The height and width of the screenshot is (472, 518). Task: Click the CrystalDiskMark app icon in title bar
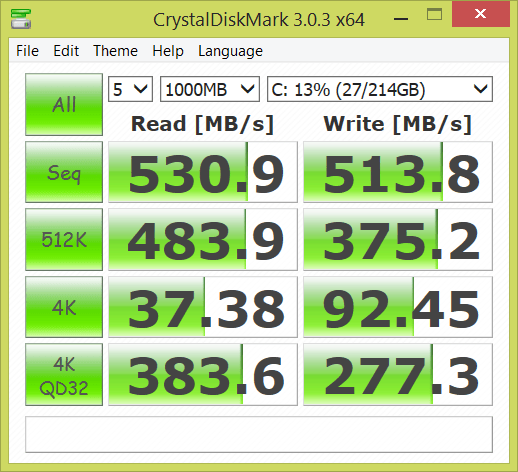pyautogui.click(x=21, y=19)
